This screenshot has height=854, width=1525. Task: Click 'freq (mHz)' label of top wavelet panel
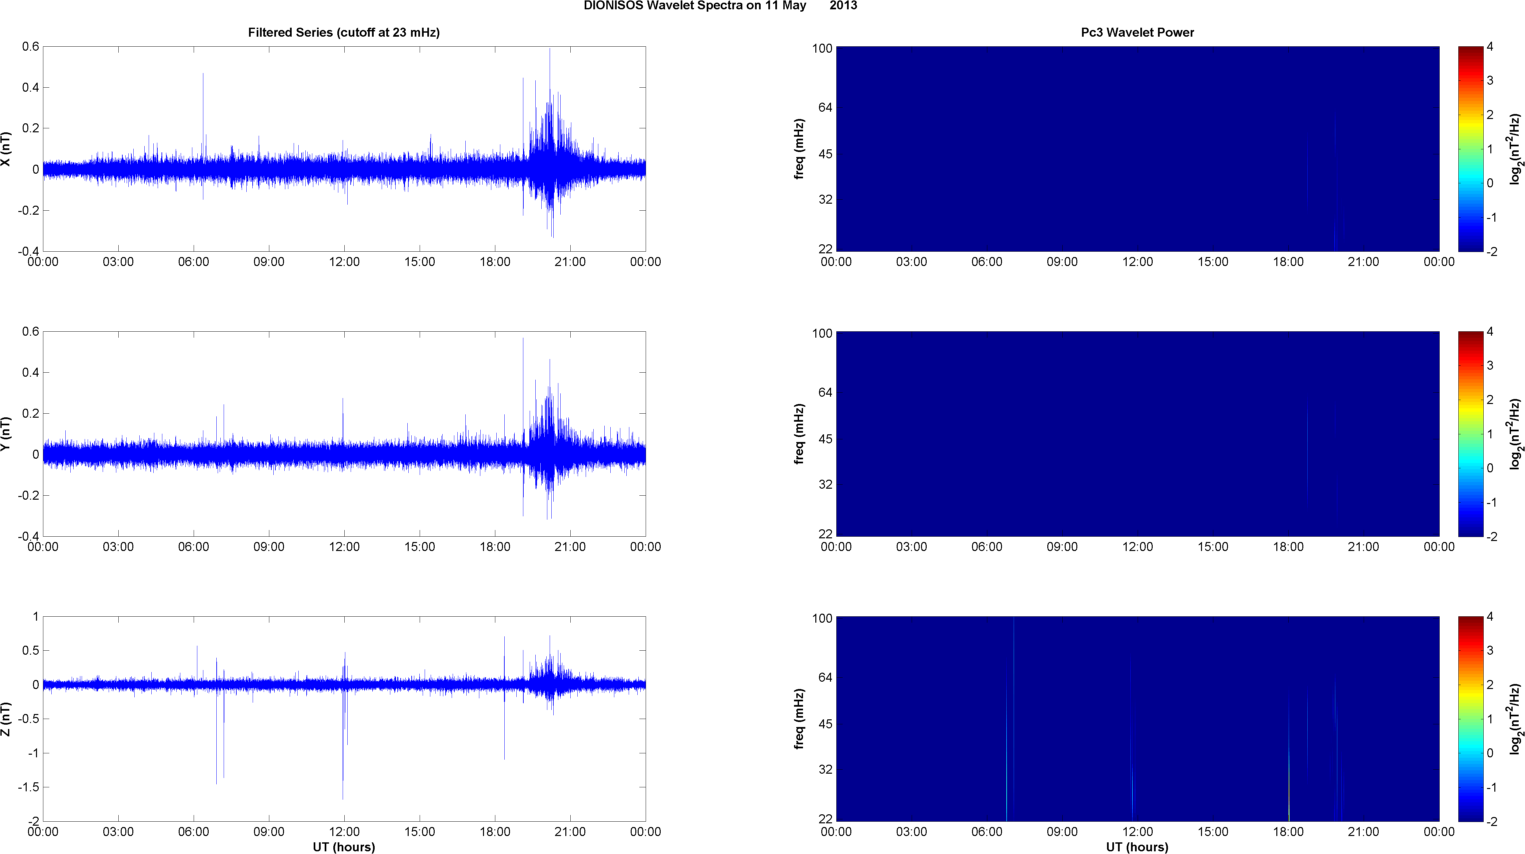pos(800,149)
